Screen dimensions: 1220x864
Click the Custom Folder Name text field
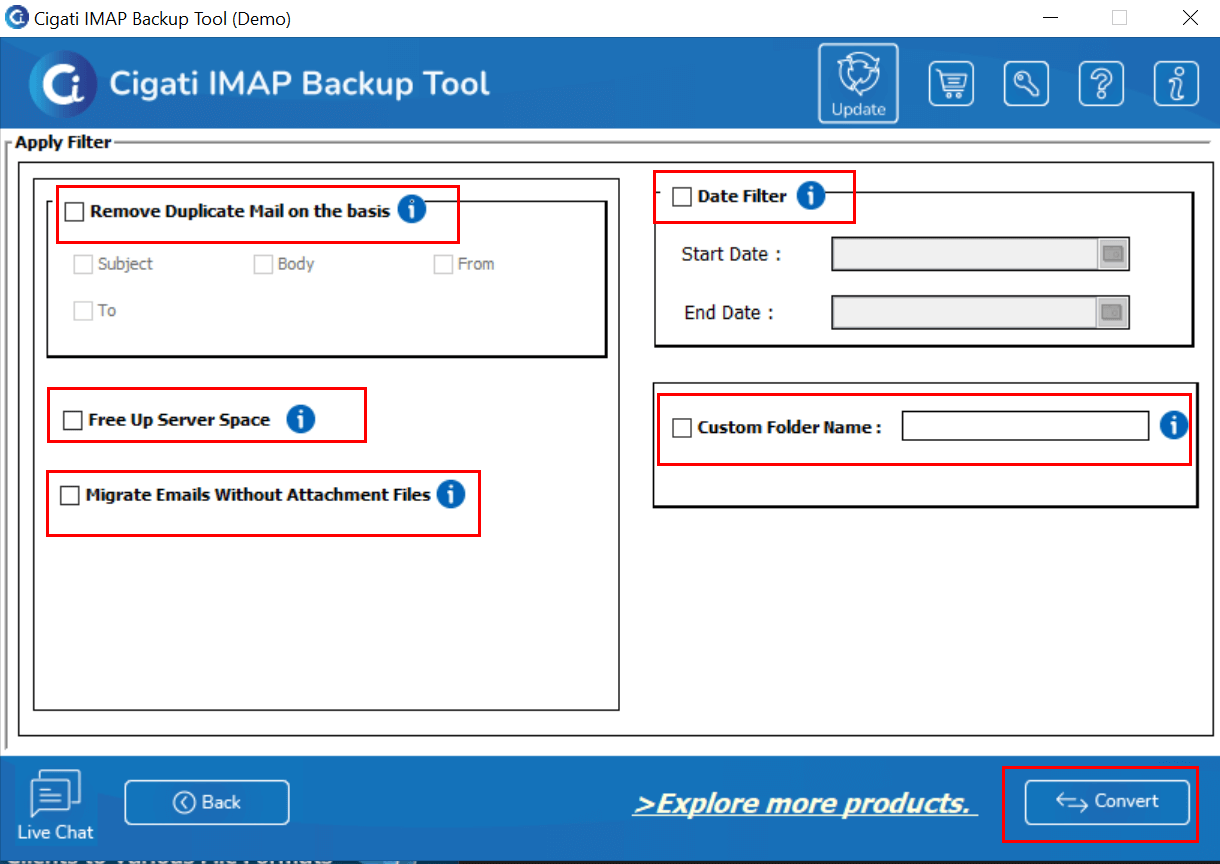1026,426
